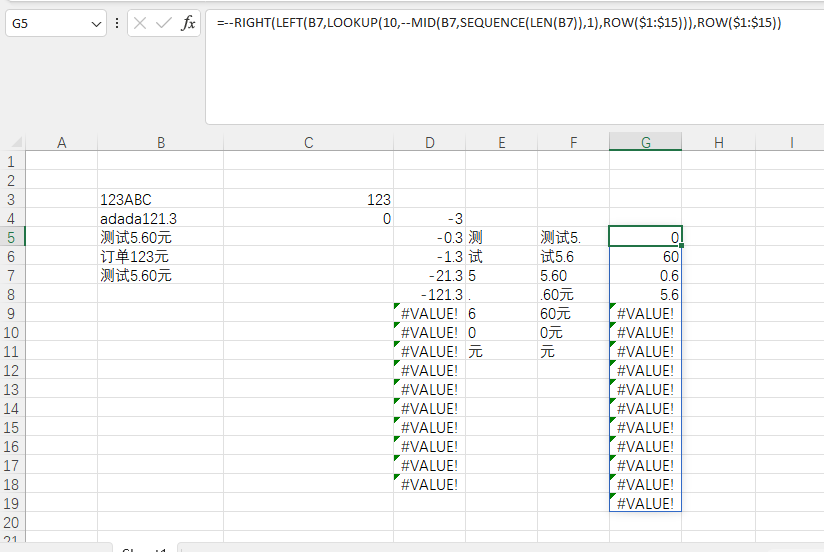
Task: Select column B header
Action: pos(161,142)
